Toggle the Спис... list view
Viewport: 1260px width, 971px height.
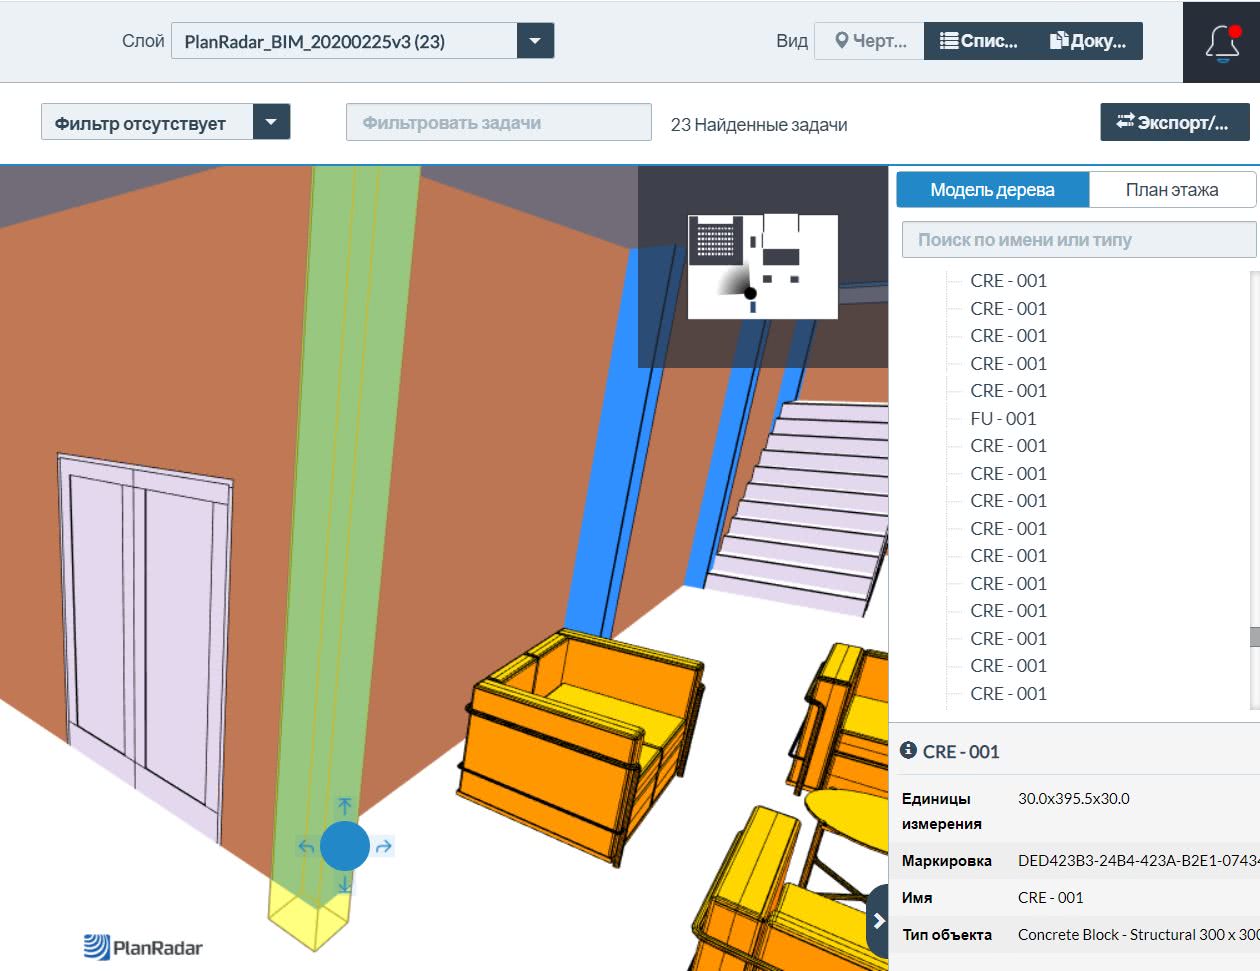(x=979, y=41)
